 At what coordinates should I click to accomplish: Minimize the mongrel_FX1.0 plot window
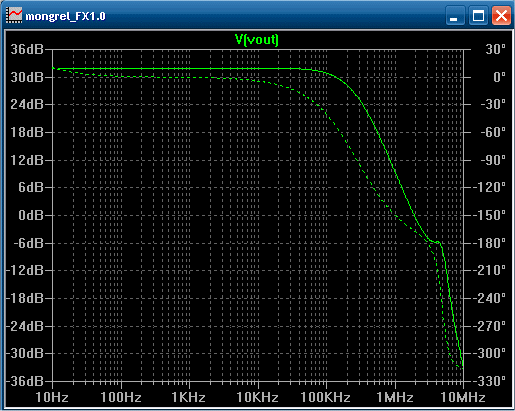pyautogui.click(x=455, y=16)
